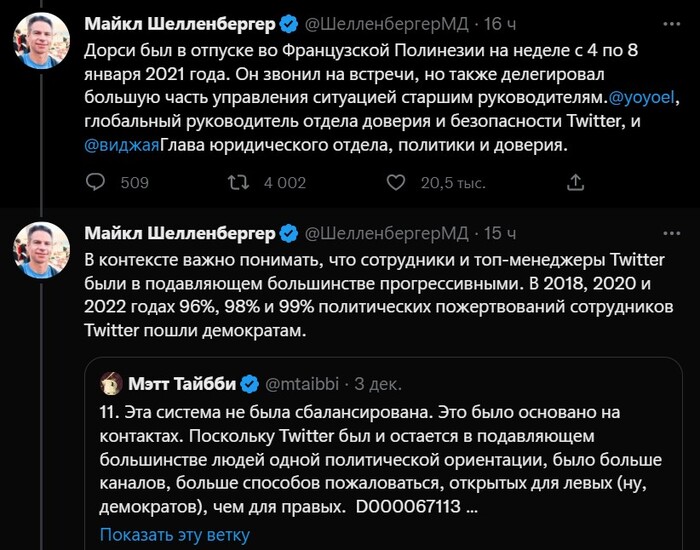Viewport: 700px width, 550px height.
Task: Click the reply icon on the first tweet
Action: [96, 182]
